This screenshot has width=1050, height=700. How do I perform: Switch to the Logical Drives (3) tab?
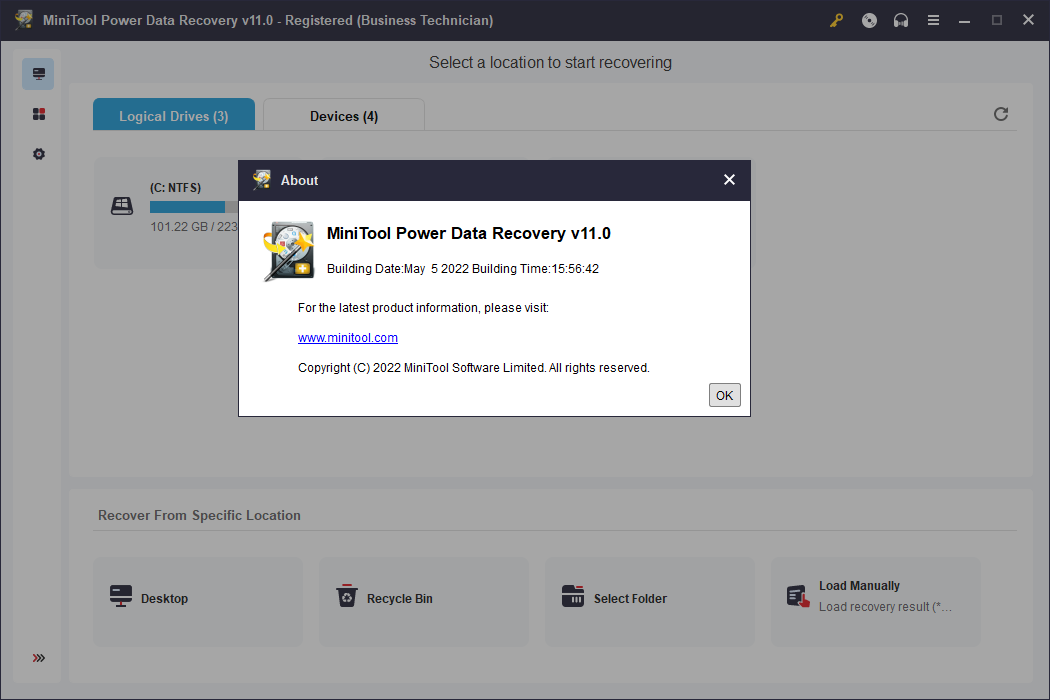coord(173,115)
